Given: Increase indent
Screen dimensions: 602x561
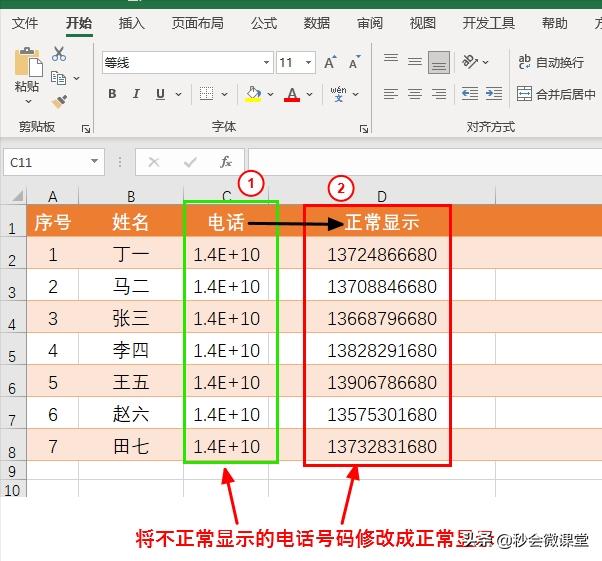Looking at the screenshot, I should 494,94.
